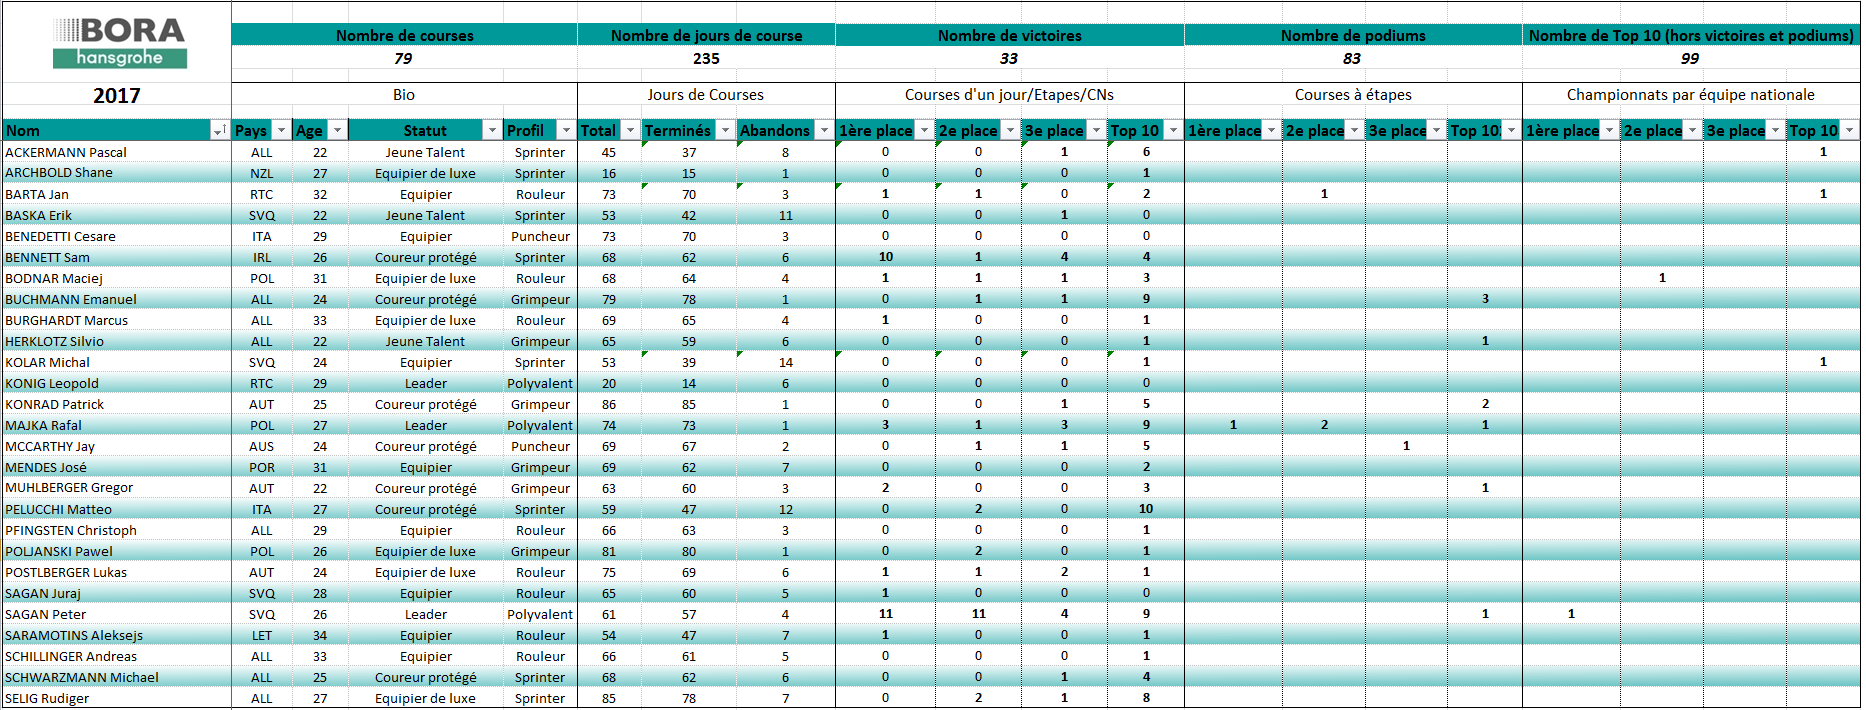Select the KONIG Leopold name cell

pyautogui.click(x=117, y=383)
